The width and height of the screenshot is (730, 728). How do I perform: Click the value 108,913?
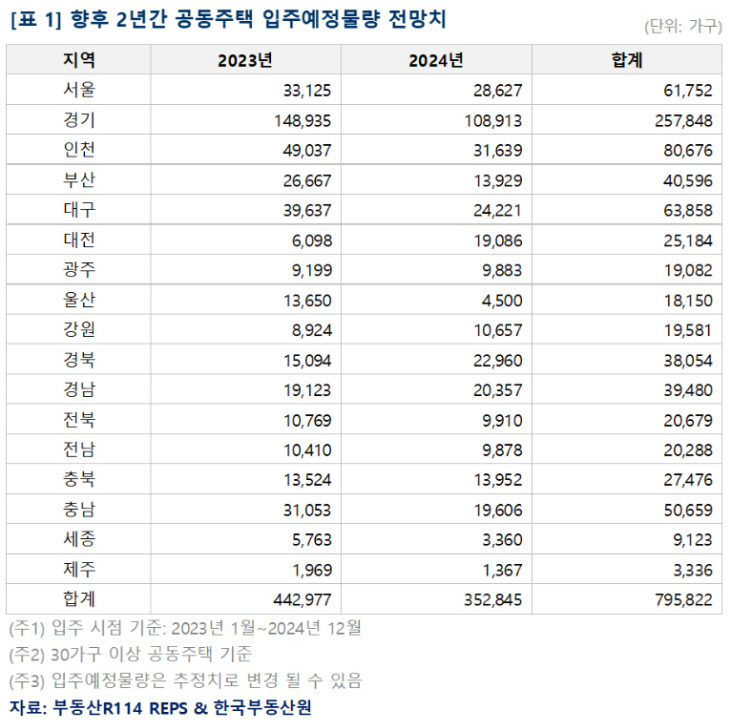[493, 121]
